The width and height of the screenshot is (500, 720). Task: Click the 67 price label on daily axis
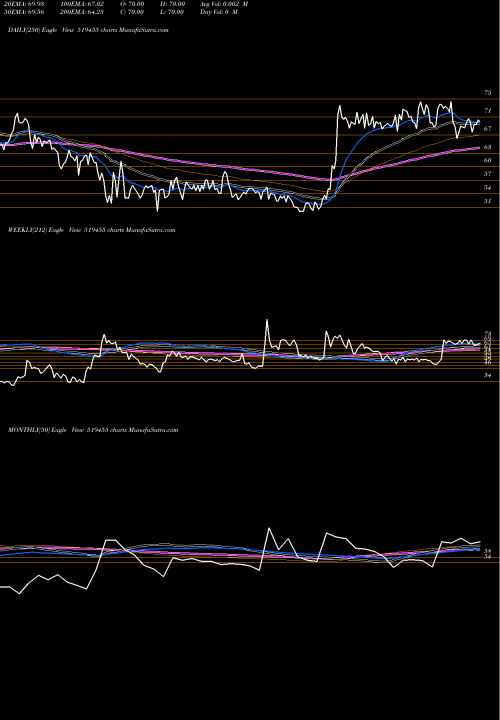[488, 129]
